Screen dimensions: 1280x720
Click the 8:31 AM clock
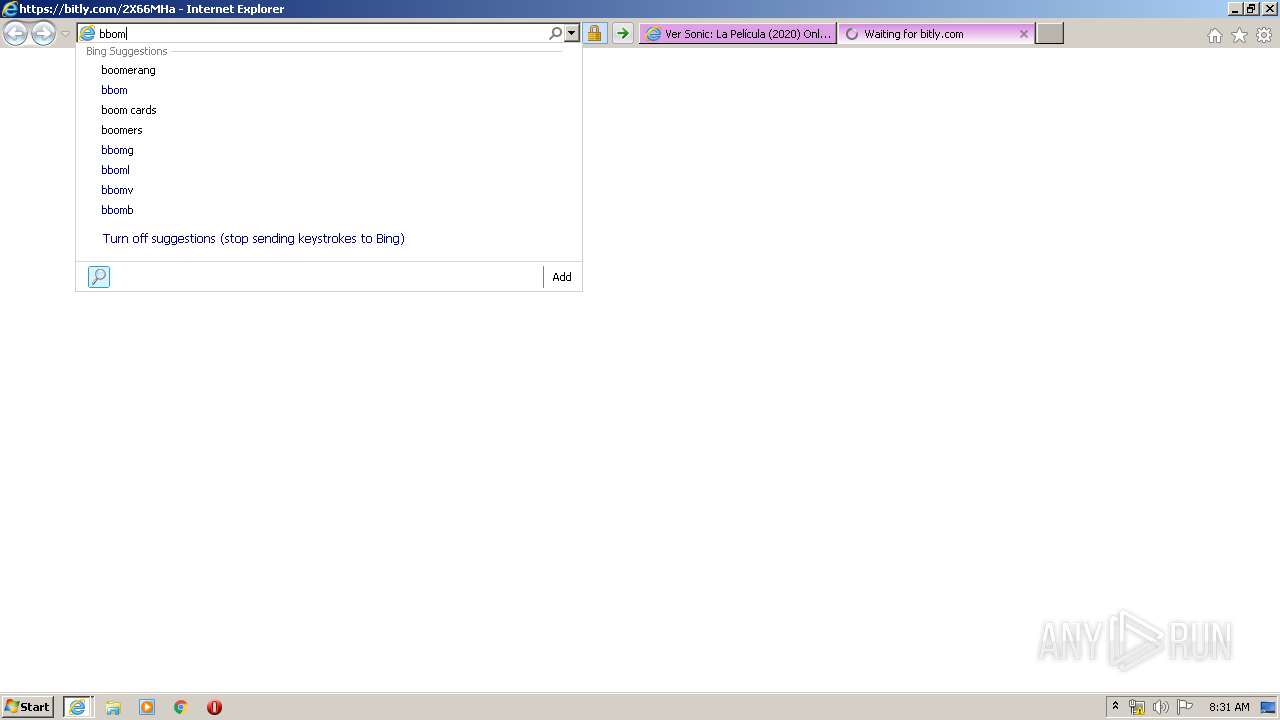(x=1229, y=707)
